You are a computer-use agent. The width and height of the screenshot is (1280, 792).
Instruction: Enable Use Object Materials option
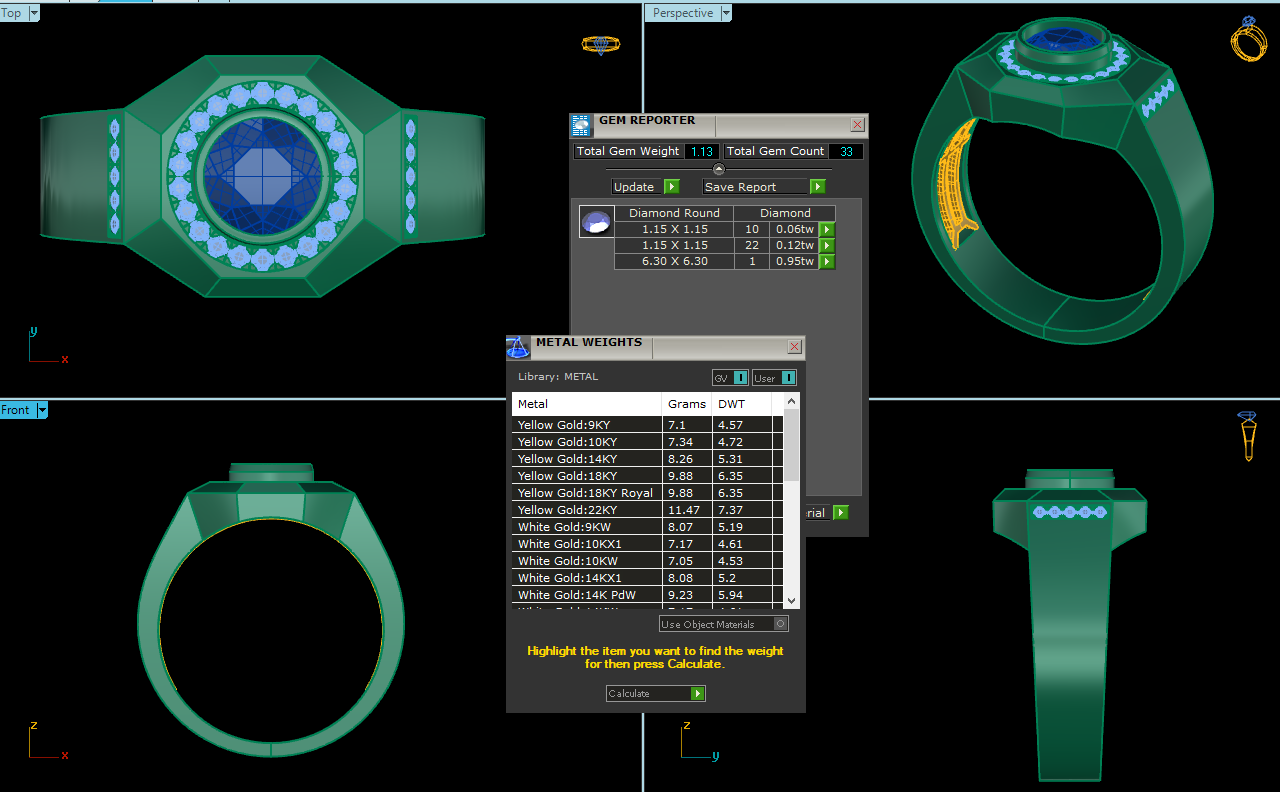pos(781,624)
